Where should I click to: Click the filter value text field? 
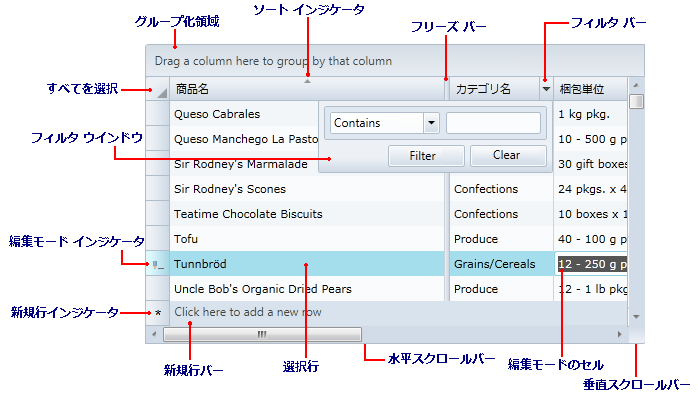pos(493,123)
